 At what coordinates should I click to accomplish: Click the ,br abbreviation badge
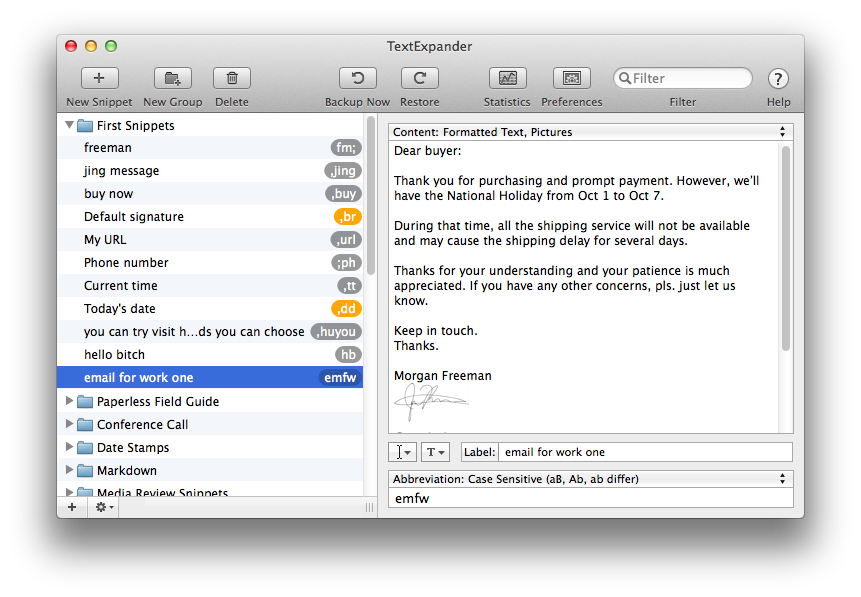tap(348, 216)
